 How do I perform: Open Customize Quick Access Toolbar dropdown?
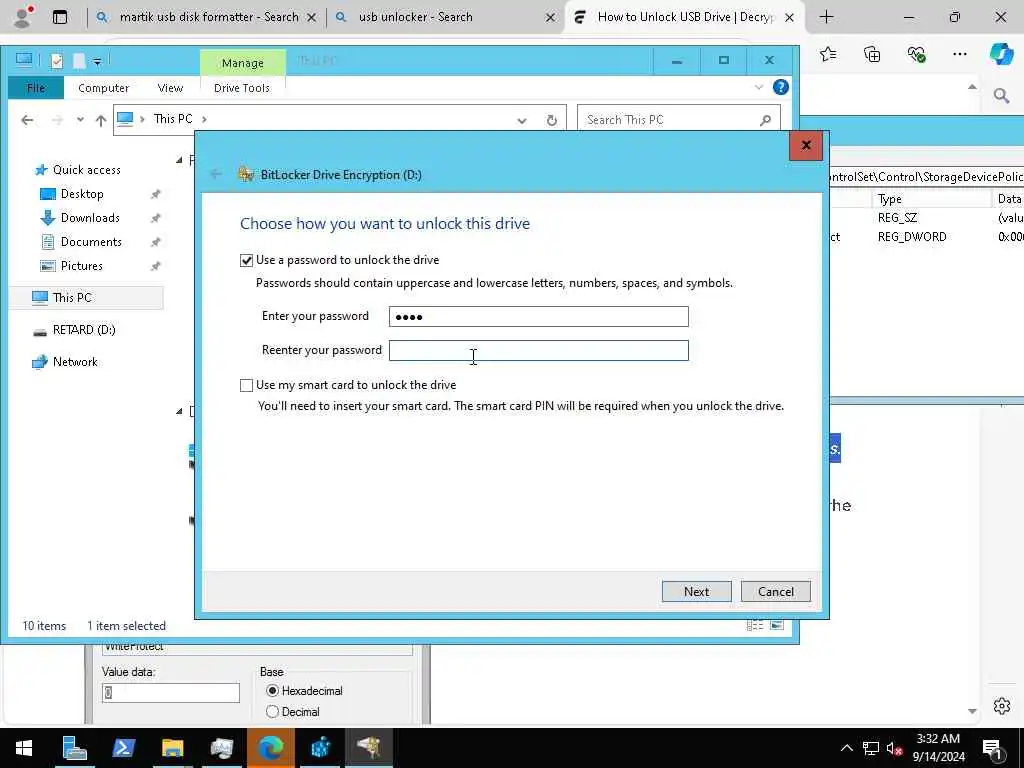[97, 62]
